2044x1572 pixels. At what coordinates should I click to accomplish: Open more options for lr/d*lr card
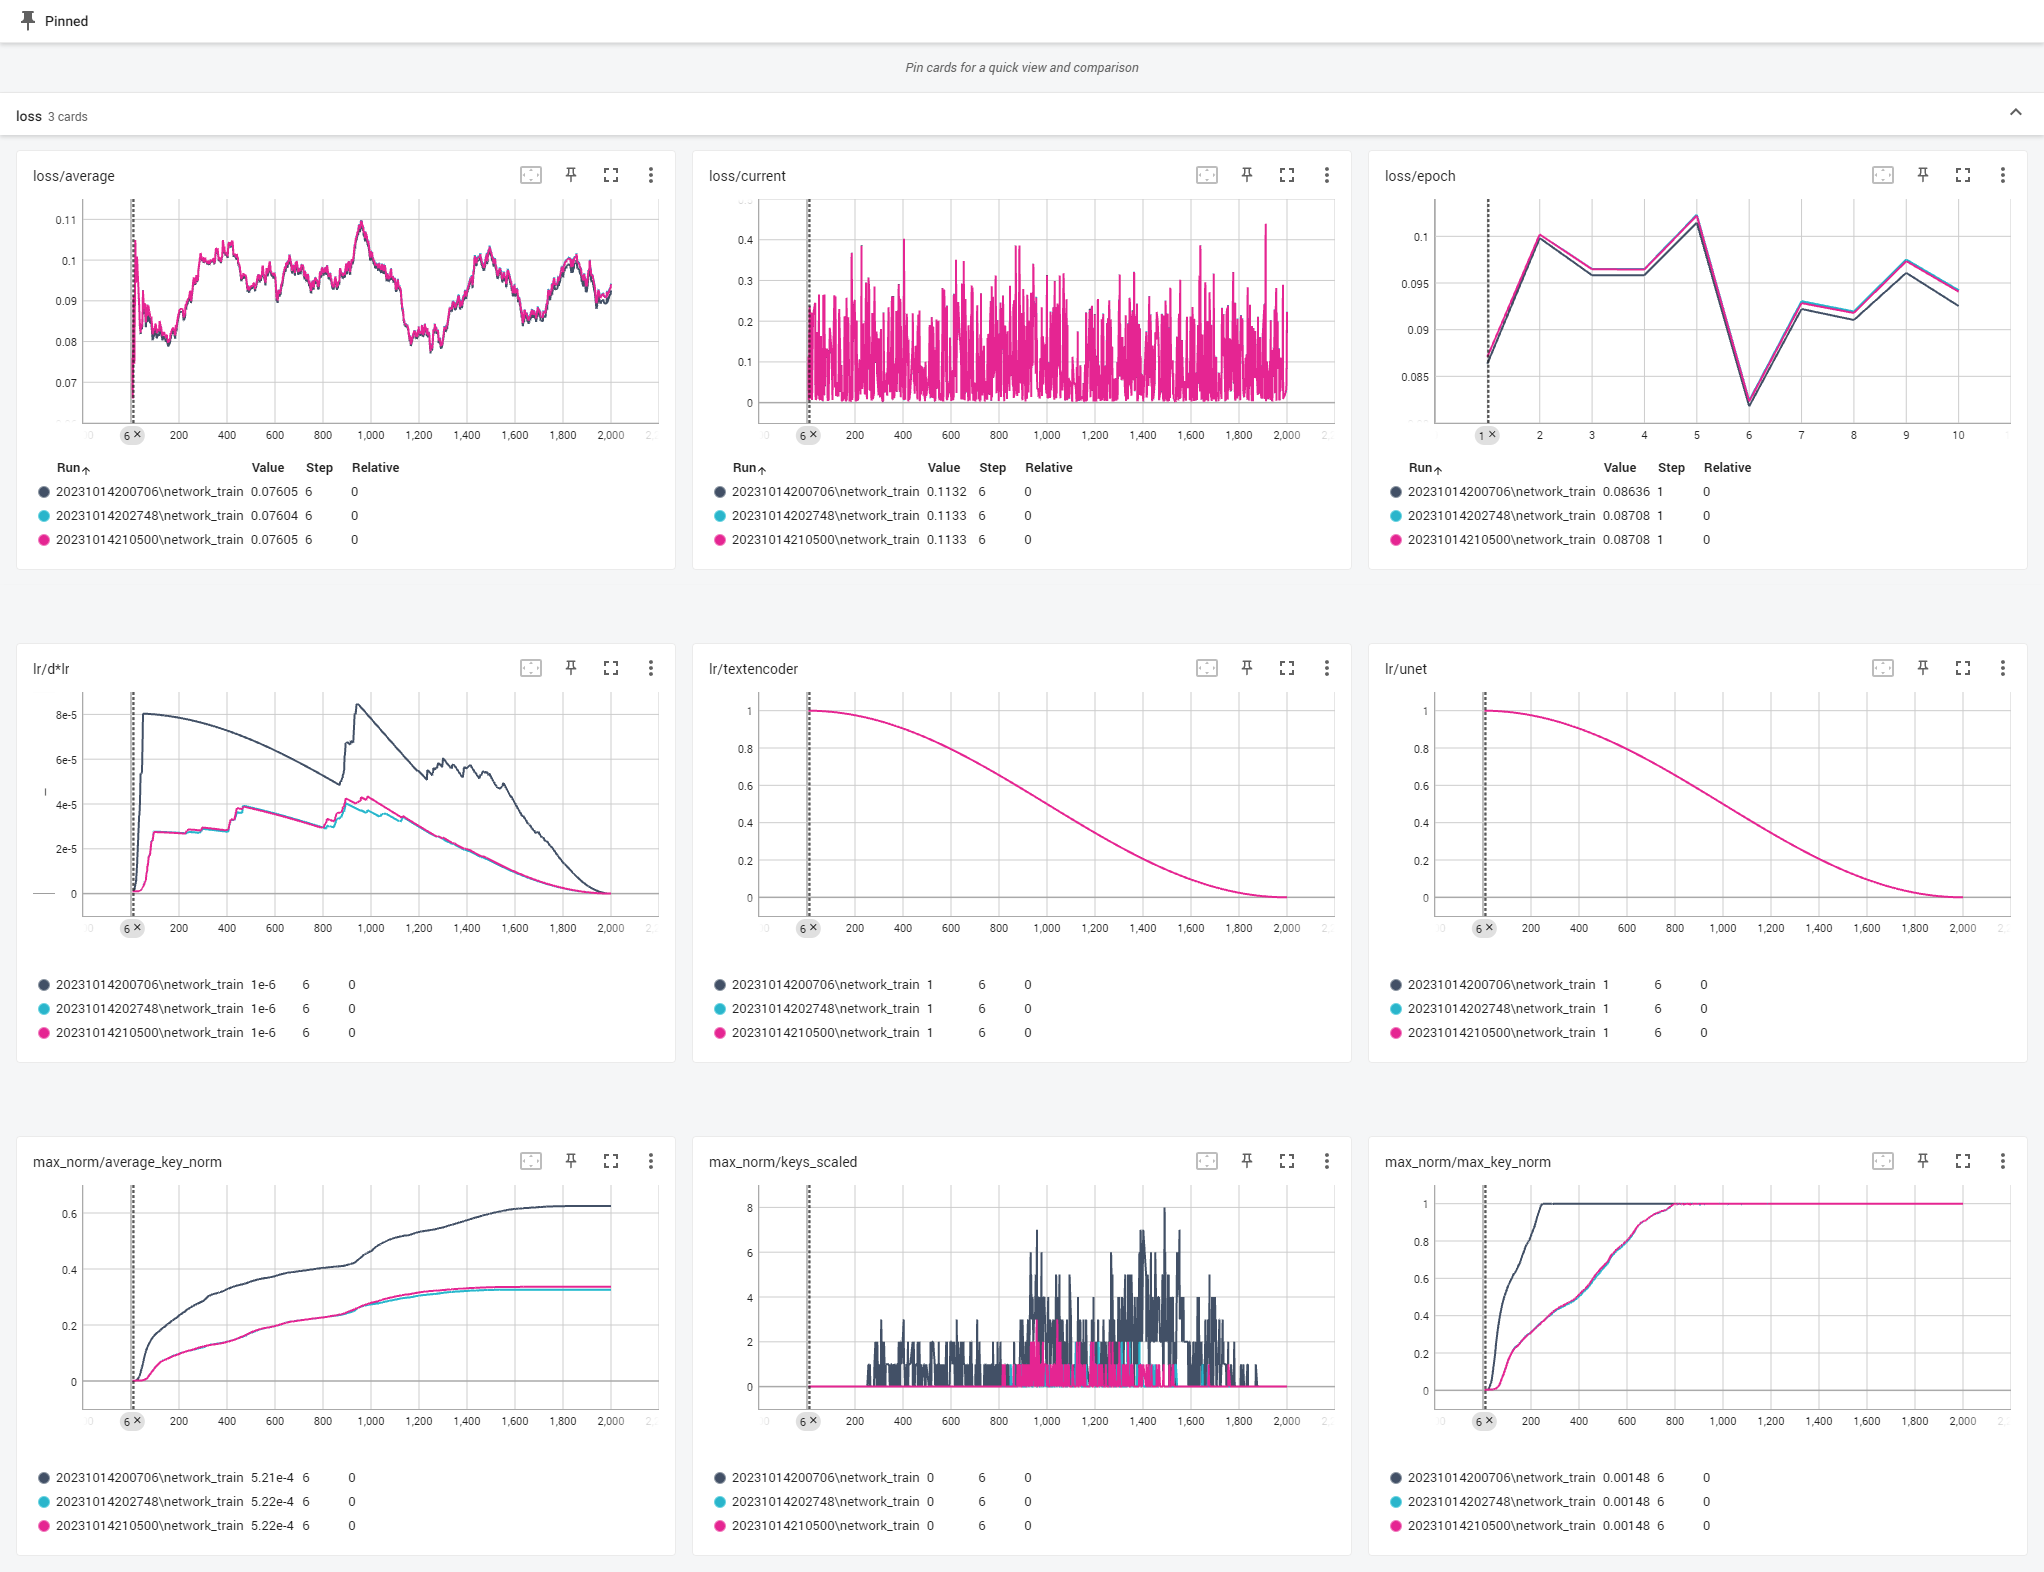[x=651, y=668]
